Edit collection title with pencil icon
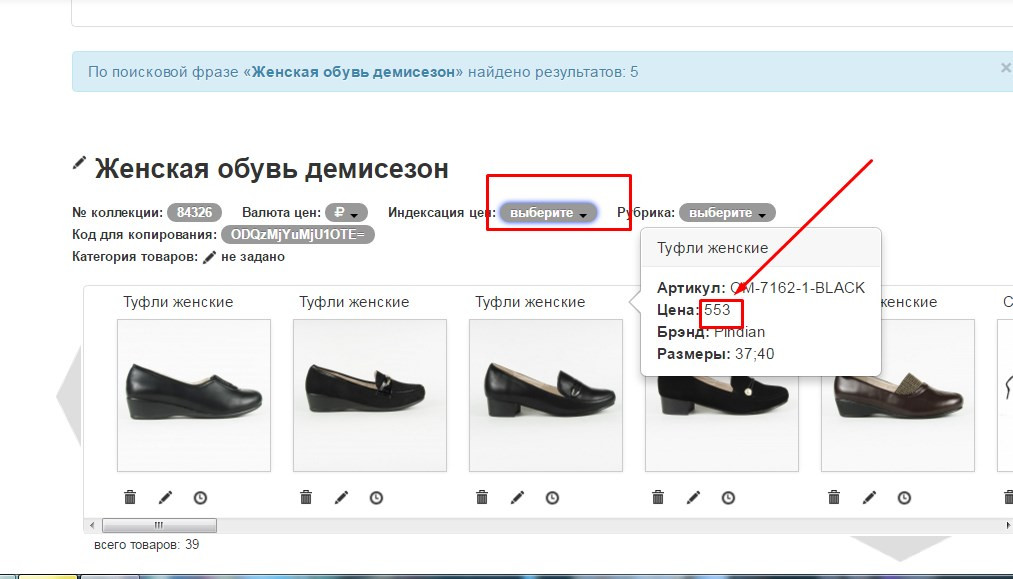 click(79, 163)
